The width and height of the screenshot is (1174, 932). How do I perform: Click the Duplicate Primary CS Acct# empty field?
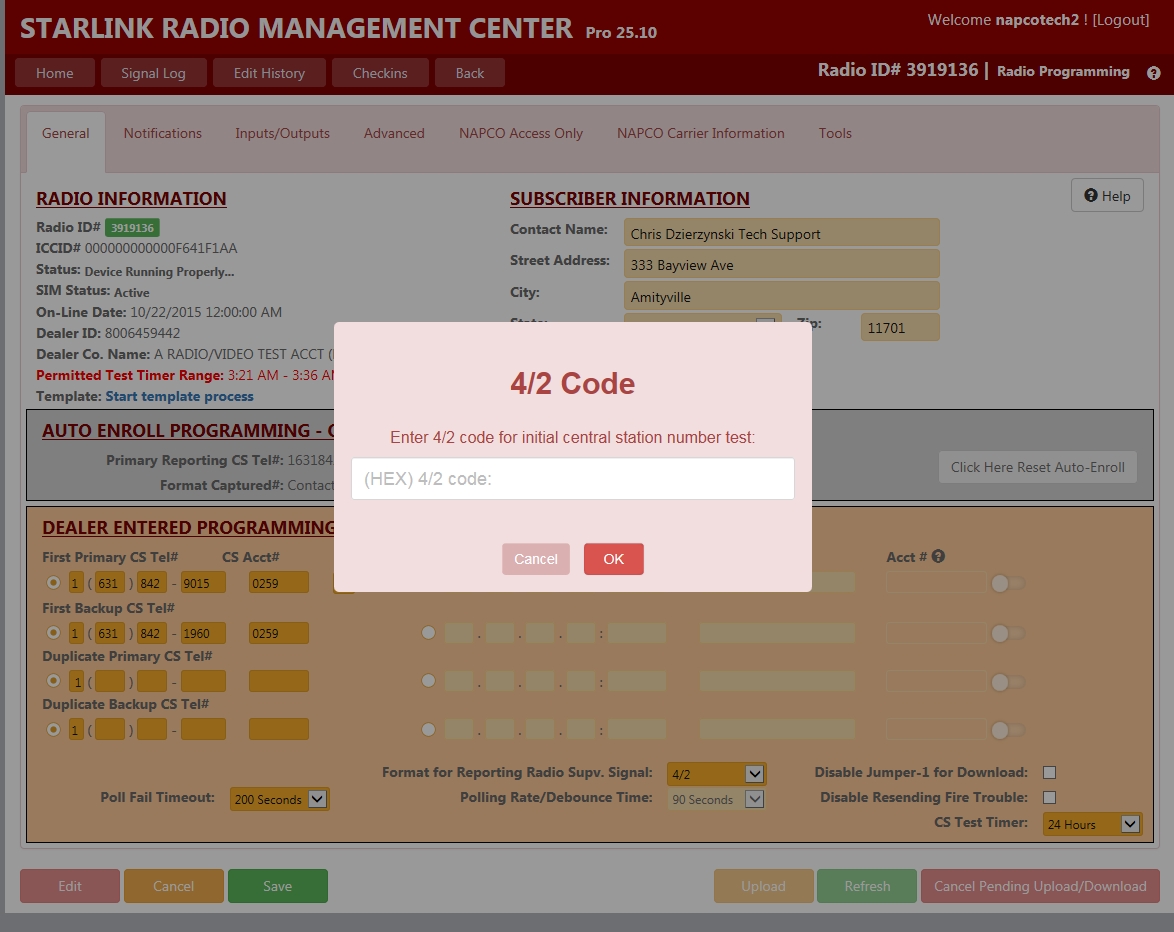tap(279, 681)
